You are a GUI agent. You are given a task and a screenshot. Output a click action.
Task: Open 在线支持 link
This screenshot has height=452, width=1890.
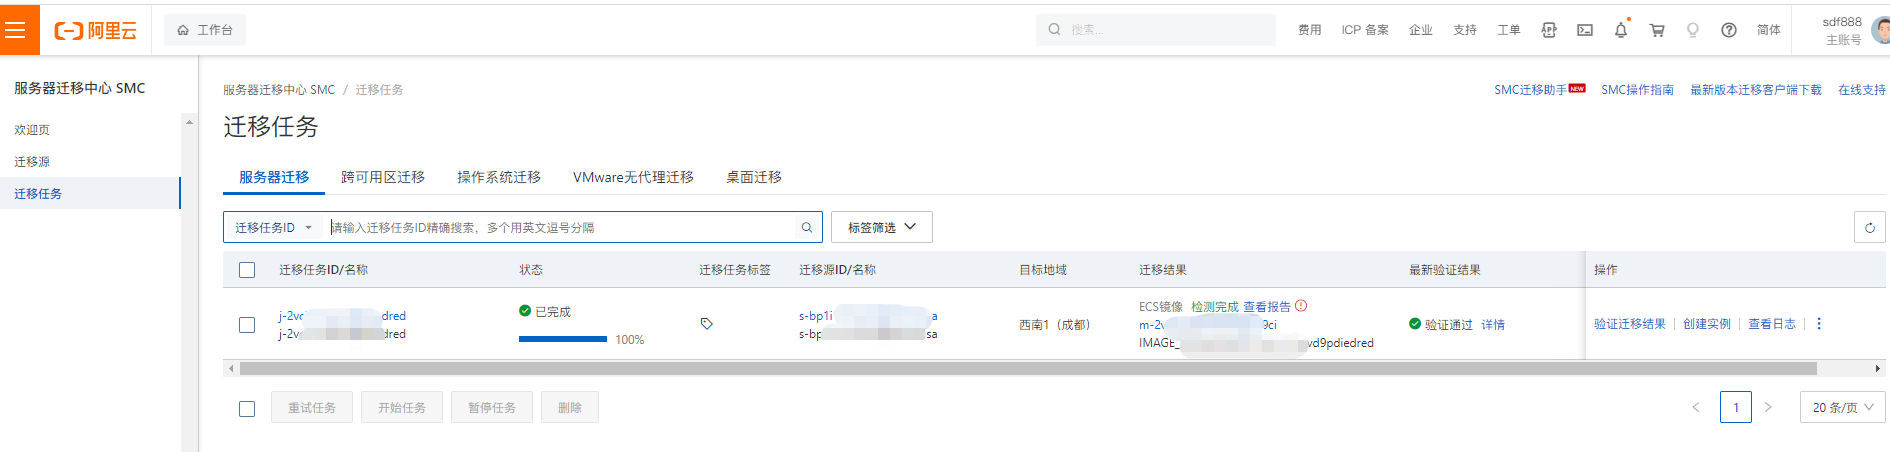click(x=1862, y=90)
